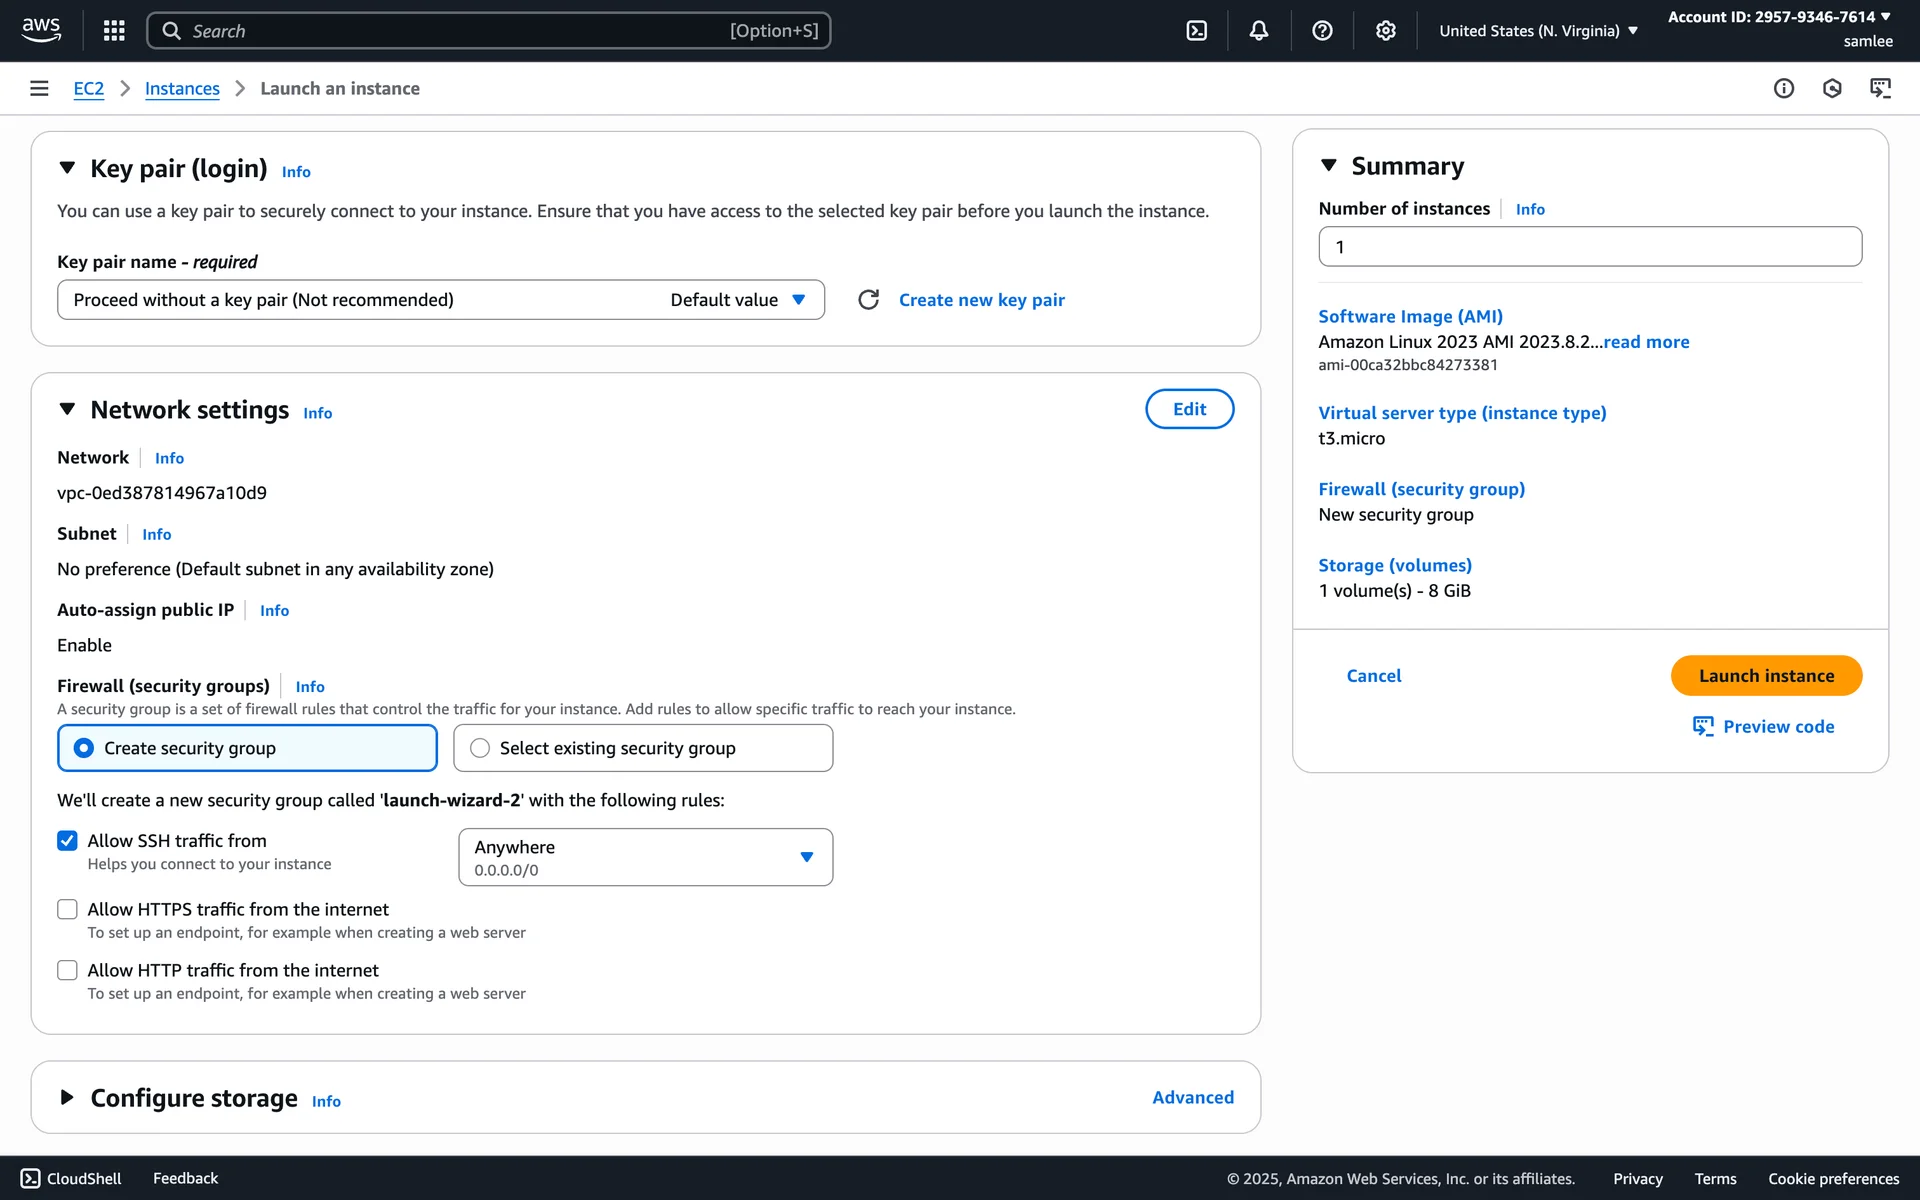This screenshot has width=1920, height=1200.
Task: Open the SSH source Anywhere dropdown
Action: 645,857
